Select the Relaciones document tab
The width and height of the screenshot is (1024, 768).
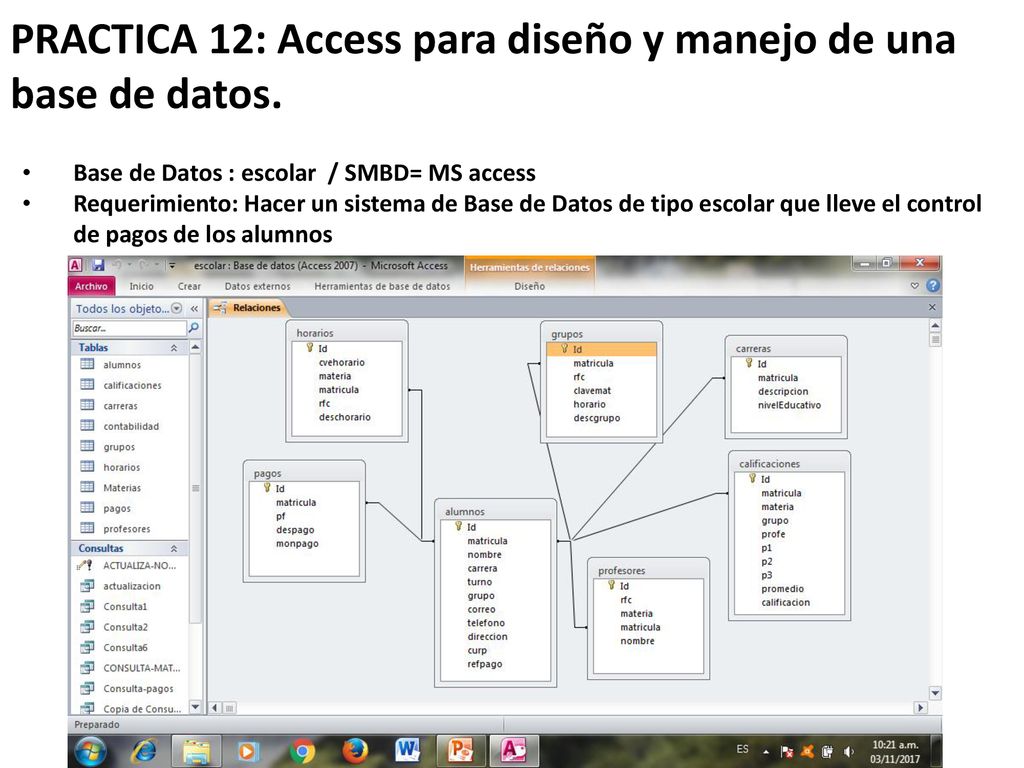click(248, 308)
